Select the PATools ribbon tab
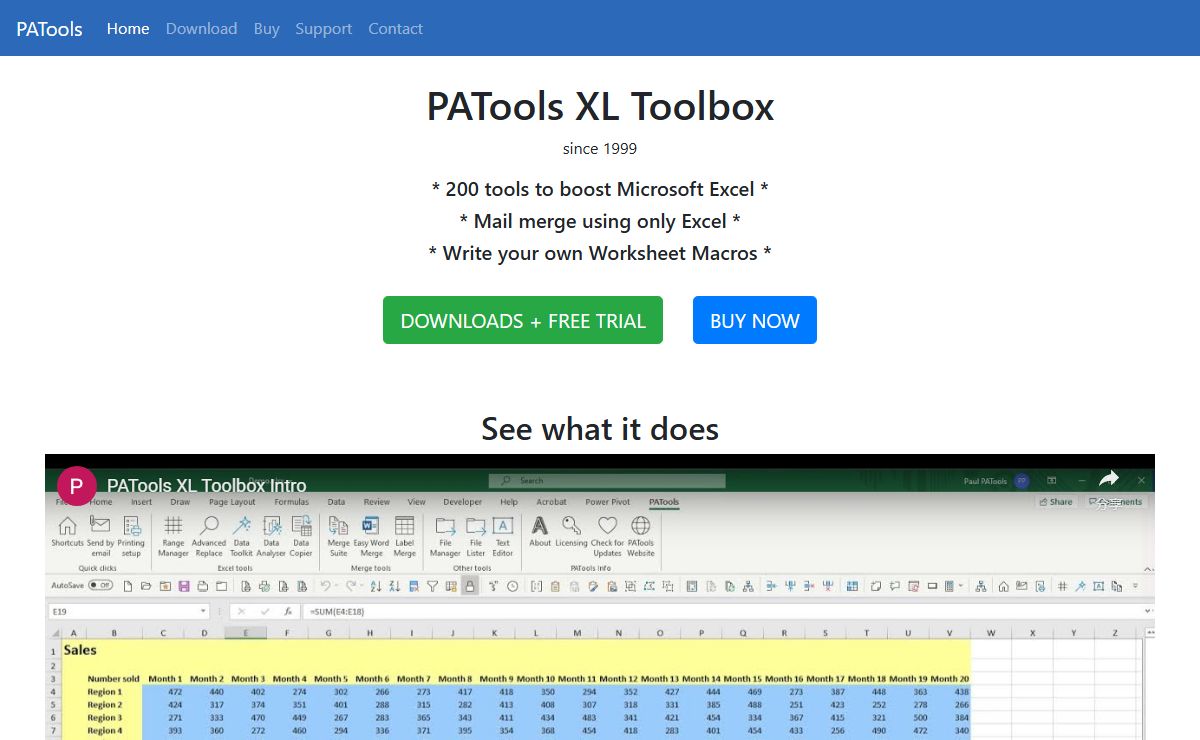1200x740 pixels. coord(663,502)
